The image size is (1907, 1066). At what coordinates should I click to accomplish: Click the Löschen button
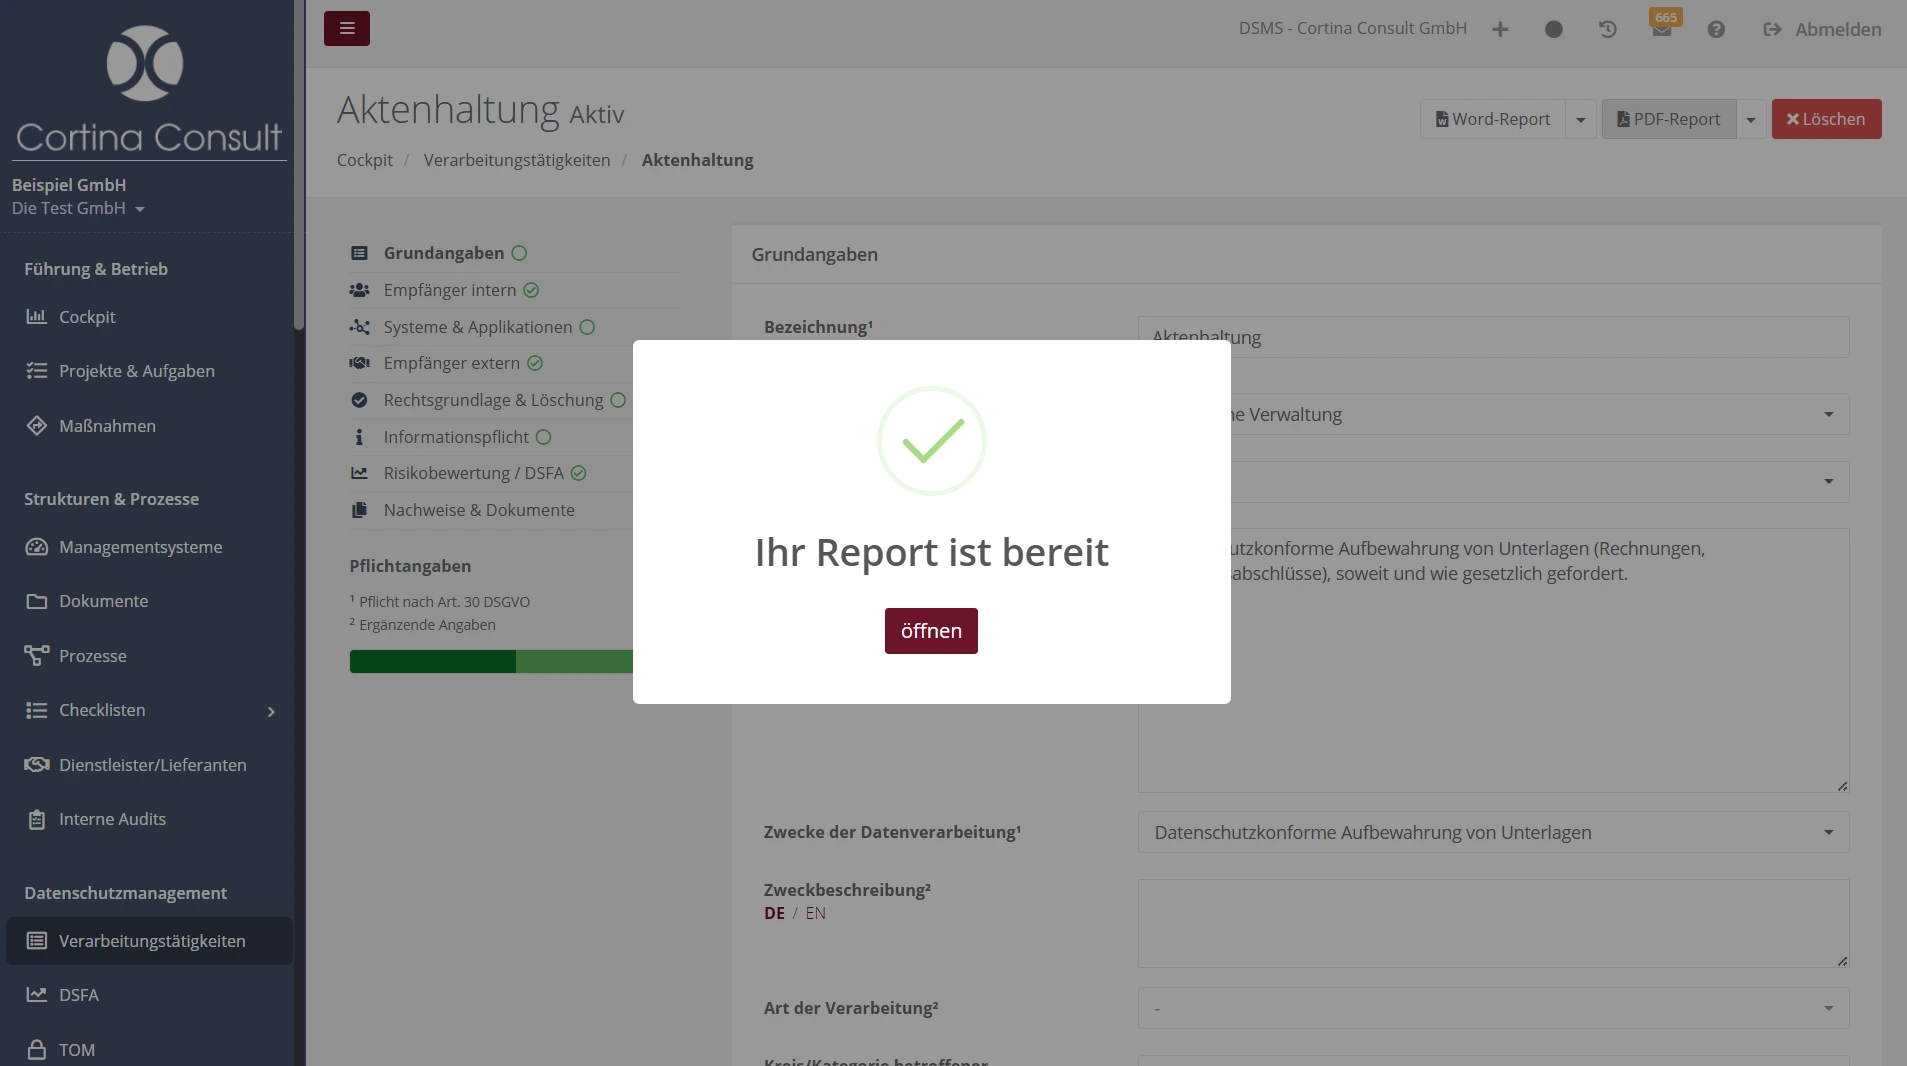1826,119
